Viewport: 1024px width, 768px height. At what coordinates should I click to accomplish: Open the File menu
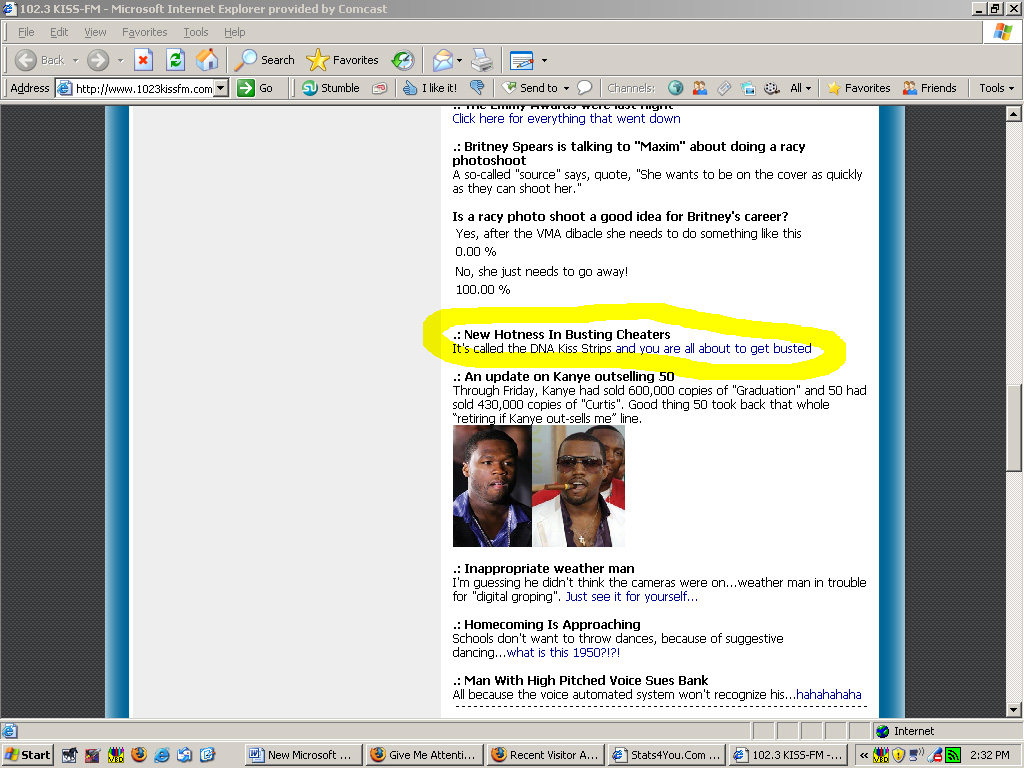[26, 32]
